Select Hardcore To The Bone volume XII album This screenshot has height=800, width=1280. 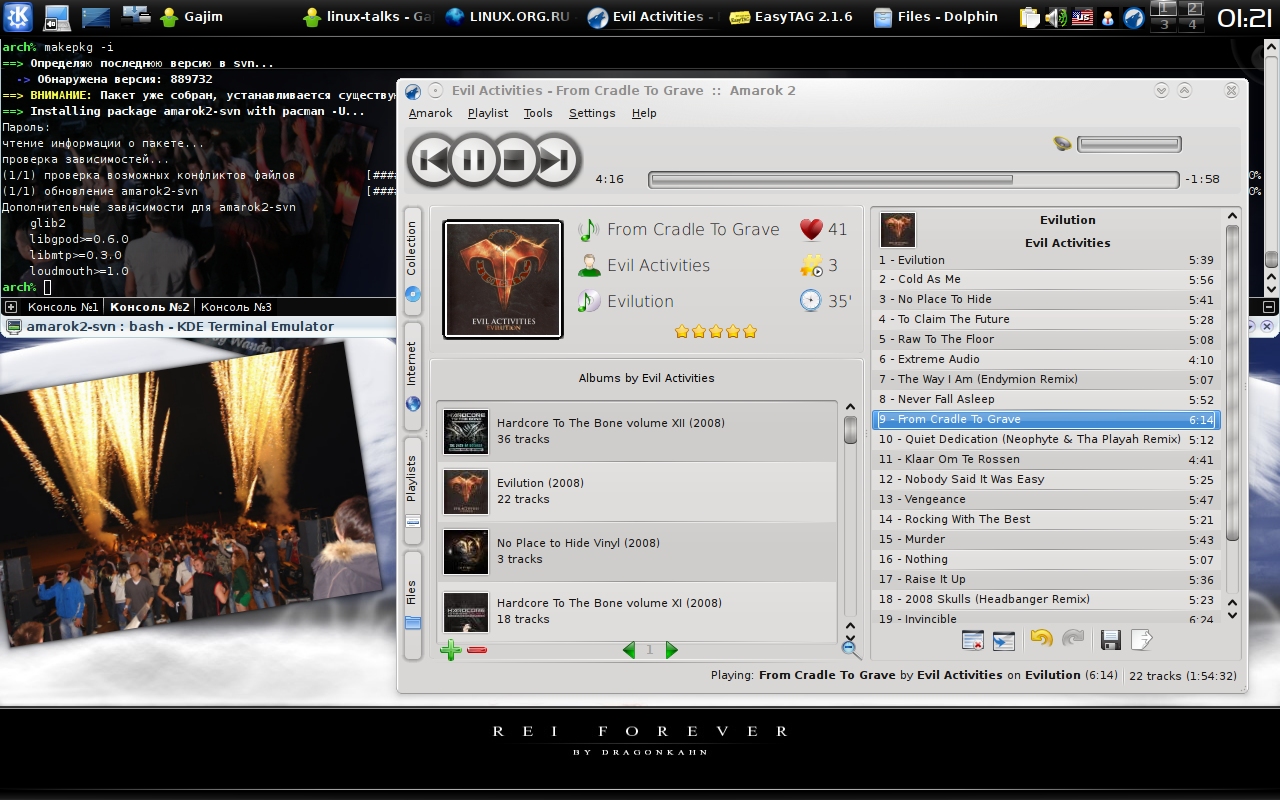point(637,431)
